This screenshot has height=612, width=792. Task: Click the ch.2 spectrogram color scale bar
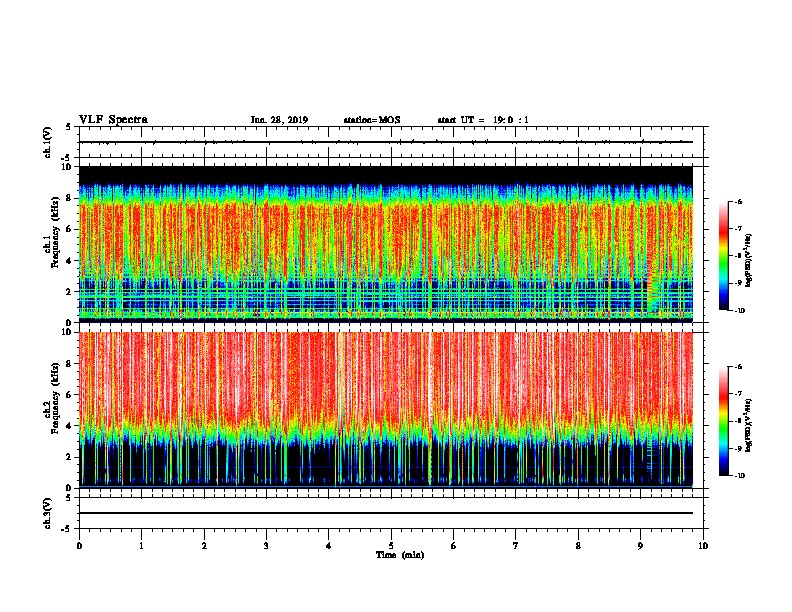tap(723, 421)
